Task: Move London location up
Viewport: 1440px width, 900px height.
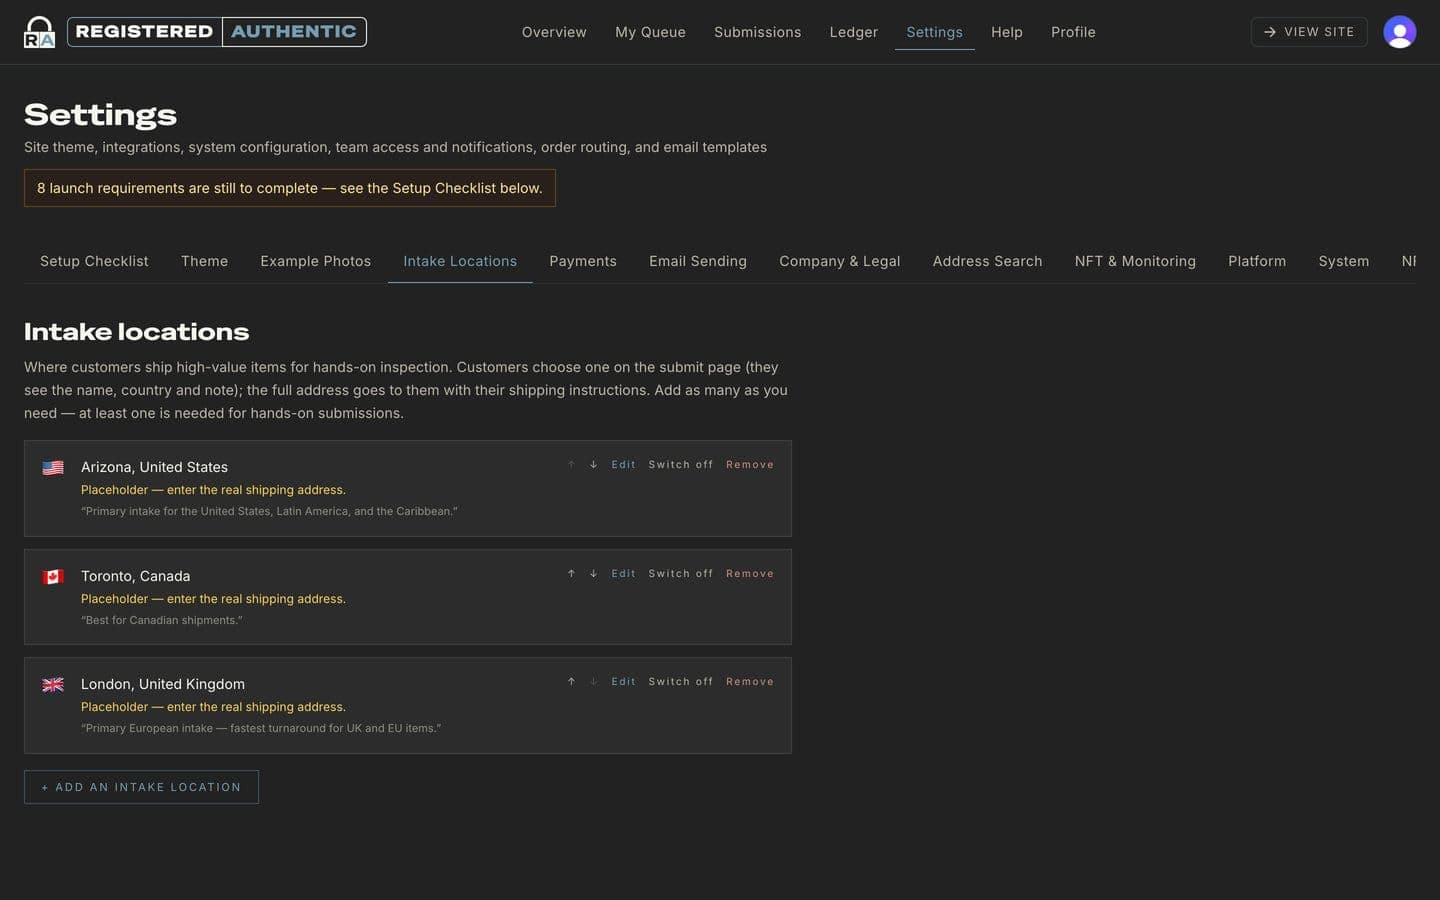Action: (571, 682)
